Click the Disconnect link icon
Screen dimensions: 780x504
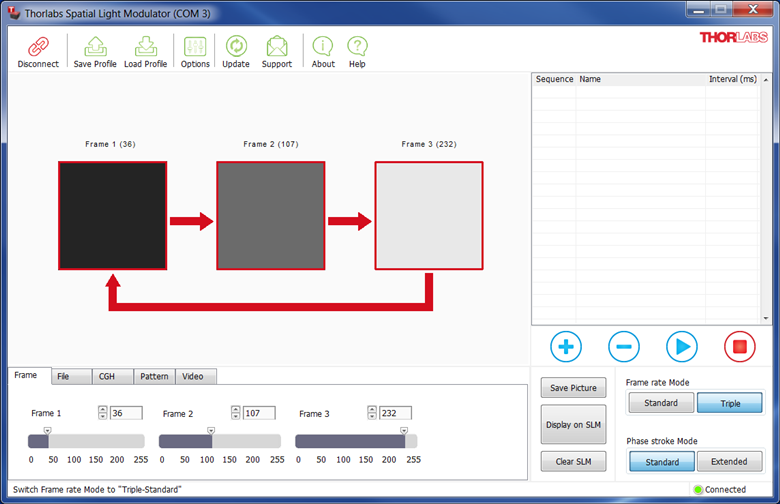click(x=38, y=47)
